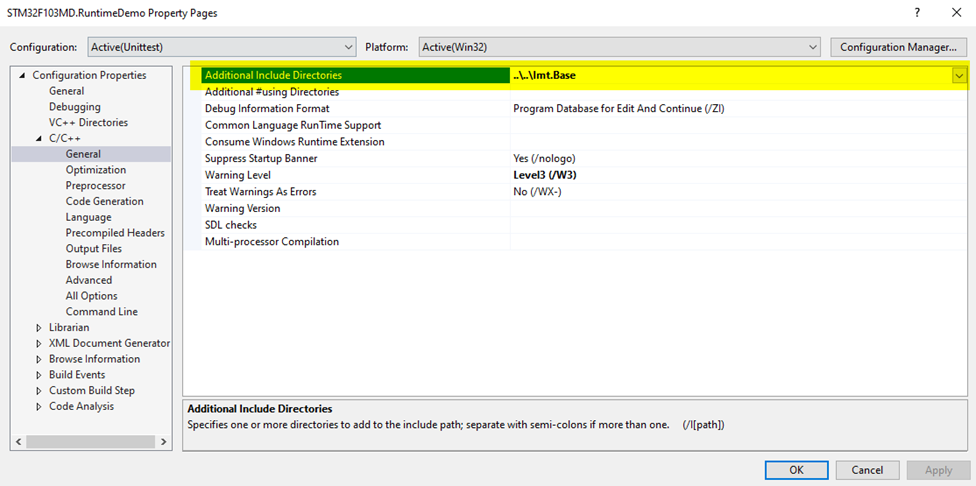Expand the Code Analysis node
Viewport: 976px width, 486px height.
39,406
